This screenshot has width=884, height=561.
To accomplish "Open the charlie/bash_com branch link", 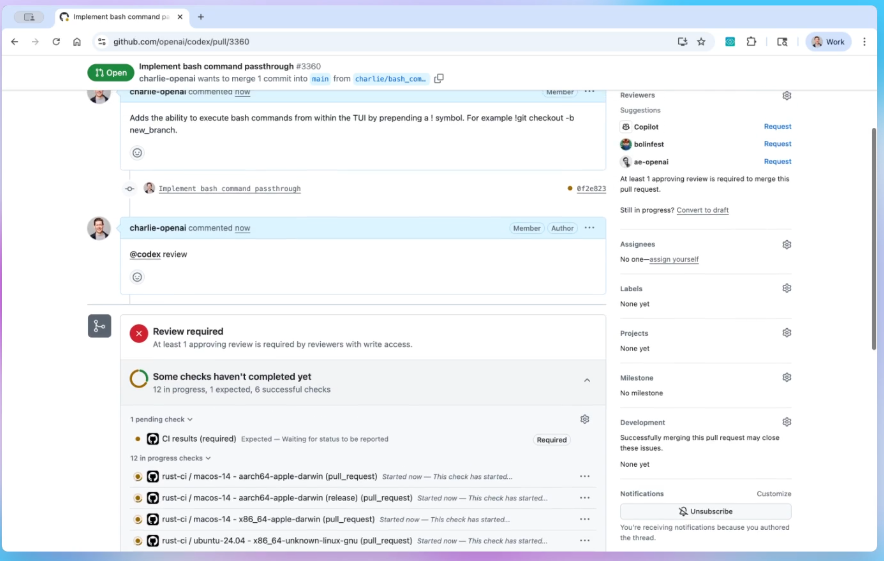I will click(x=391, y=79).
